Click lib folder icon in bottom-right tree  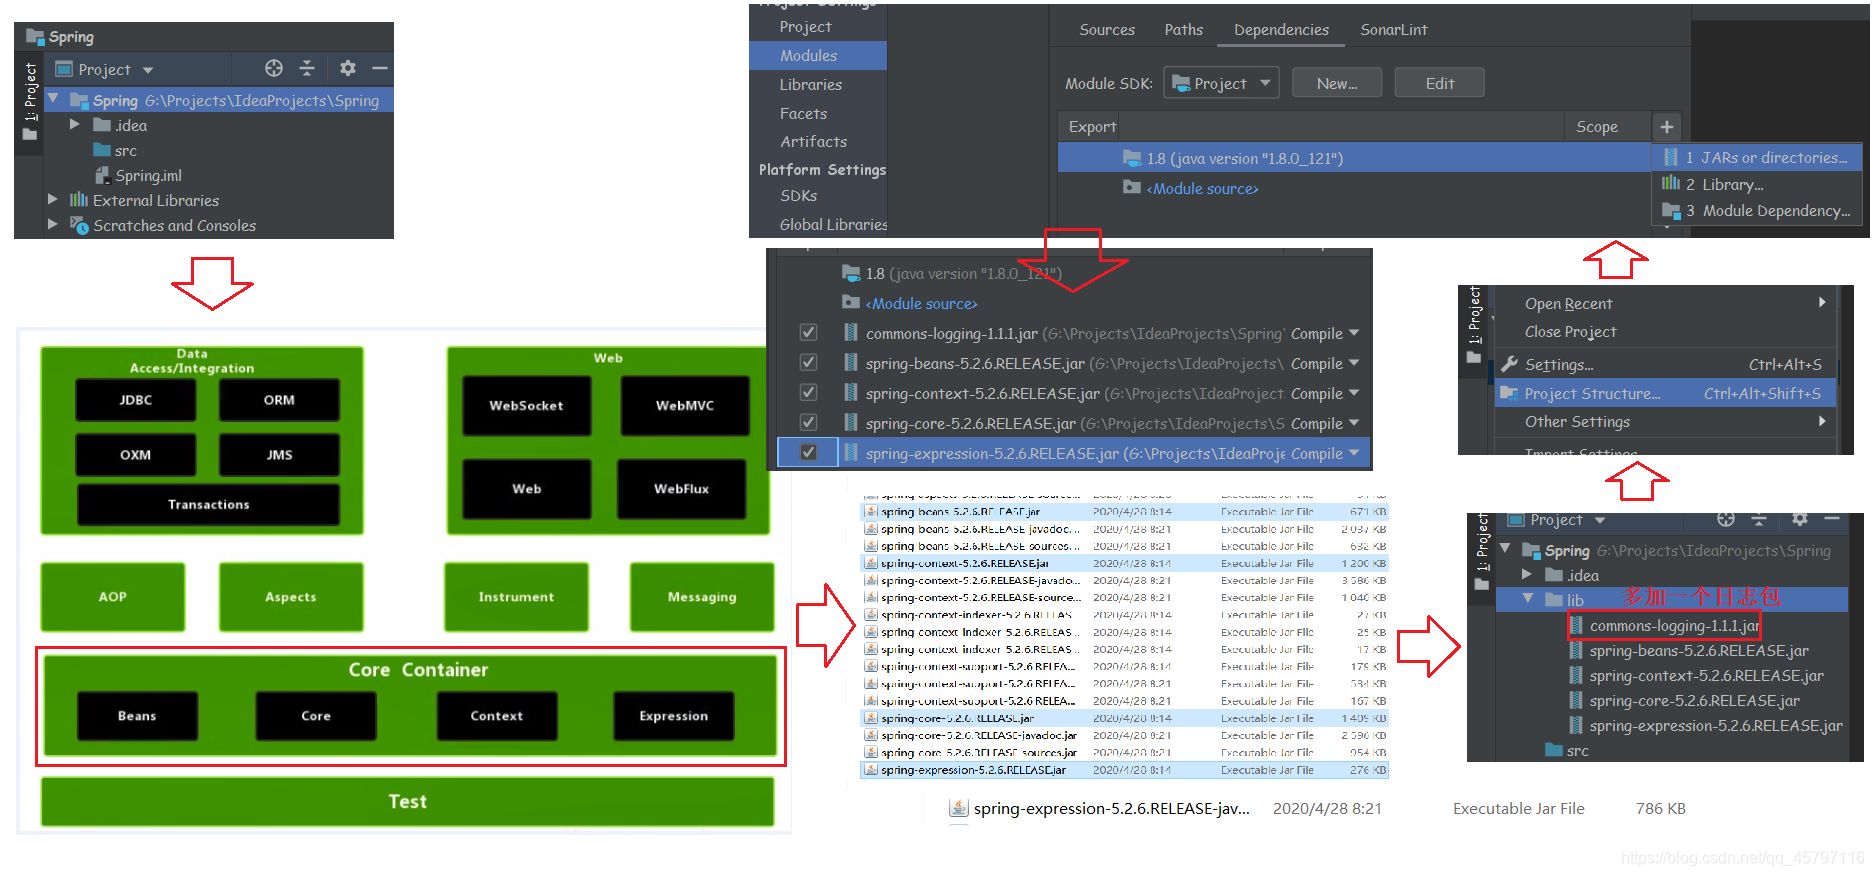(1553, 600)
